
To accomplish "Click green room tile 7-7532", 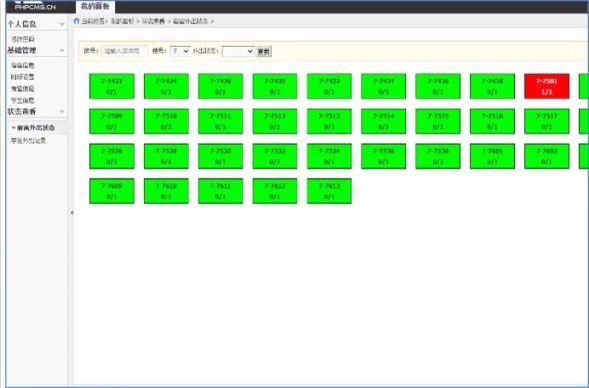I will (275, 156).
